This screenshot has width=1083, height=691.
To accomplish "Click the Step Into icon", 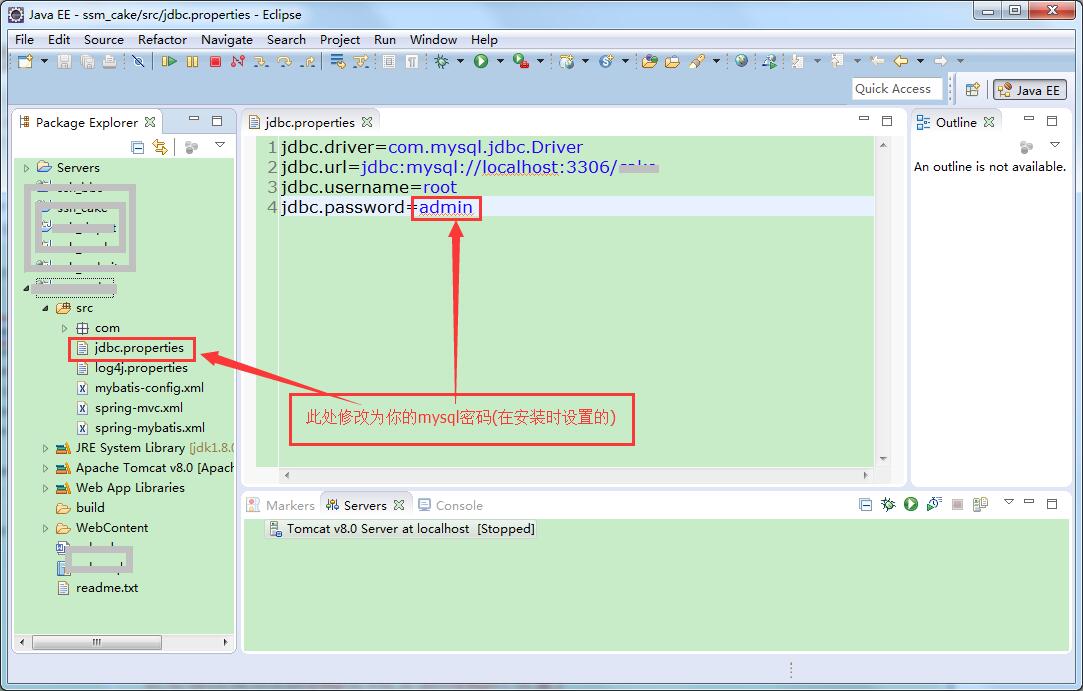I will tap(260, 61).
